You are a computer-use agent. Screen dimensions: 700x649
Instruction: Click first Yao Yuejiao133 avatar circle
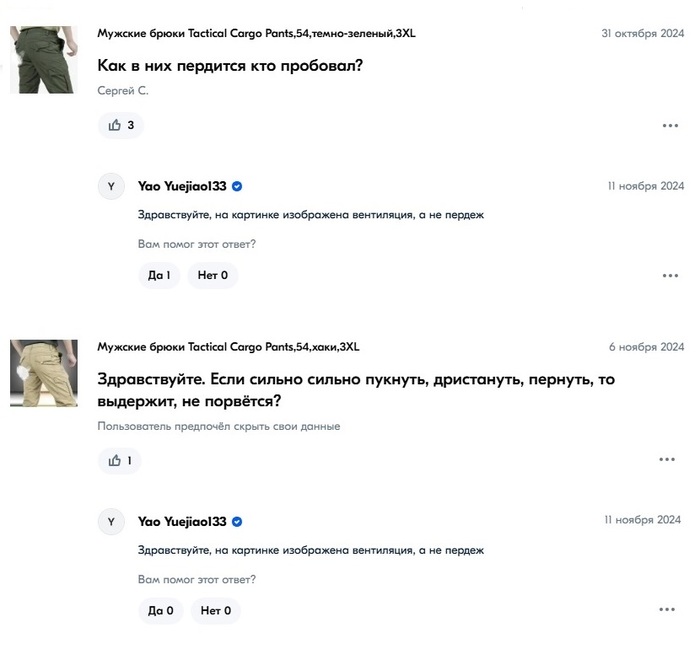coord(111,186)
